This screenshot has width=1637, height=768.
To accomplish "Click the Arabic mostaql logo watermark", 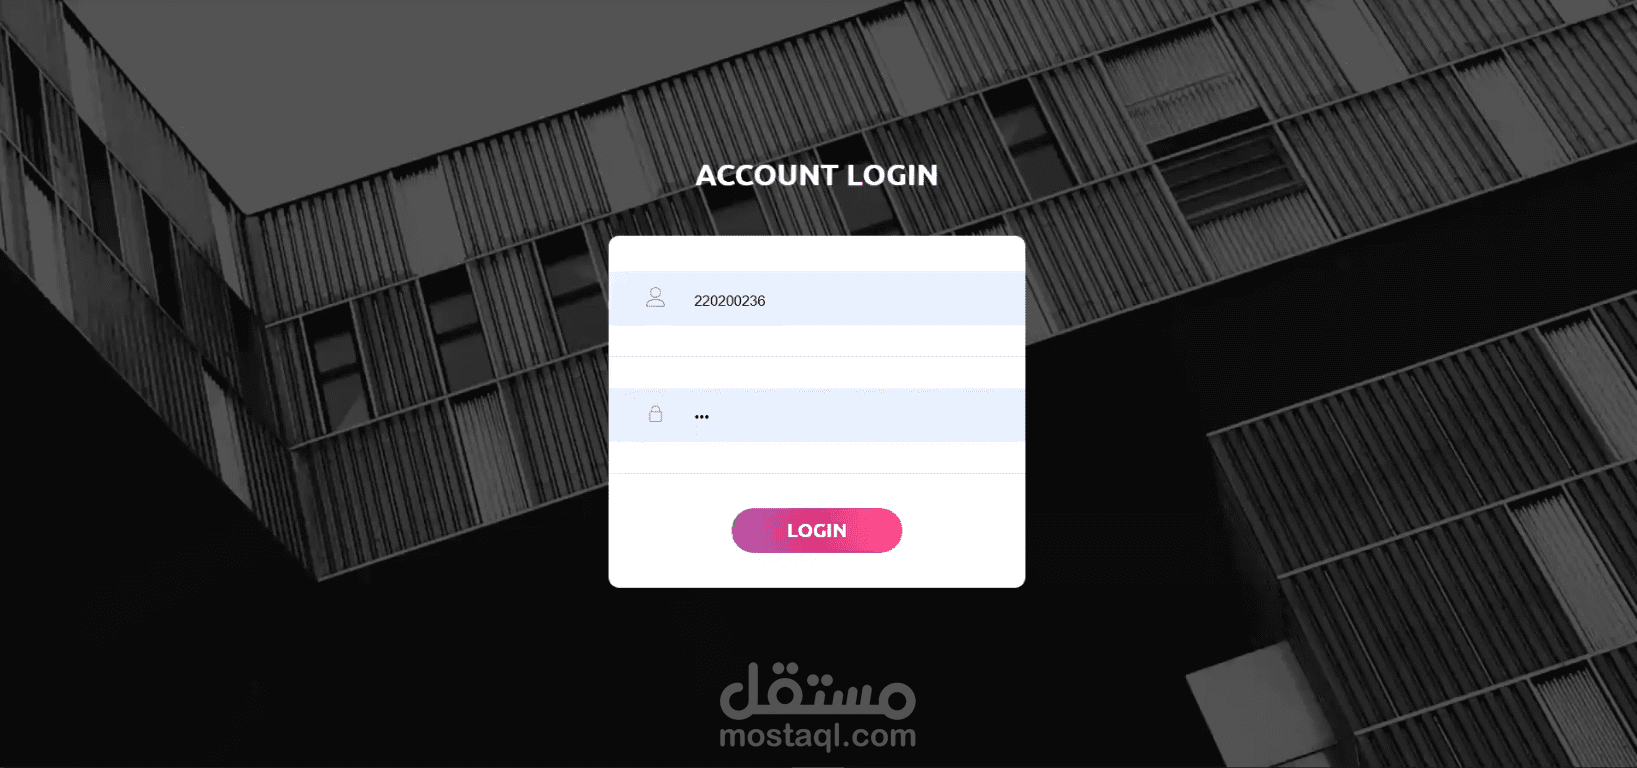I will pyautogui.click(x=818, y=690).
